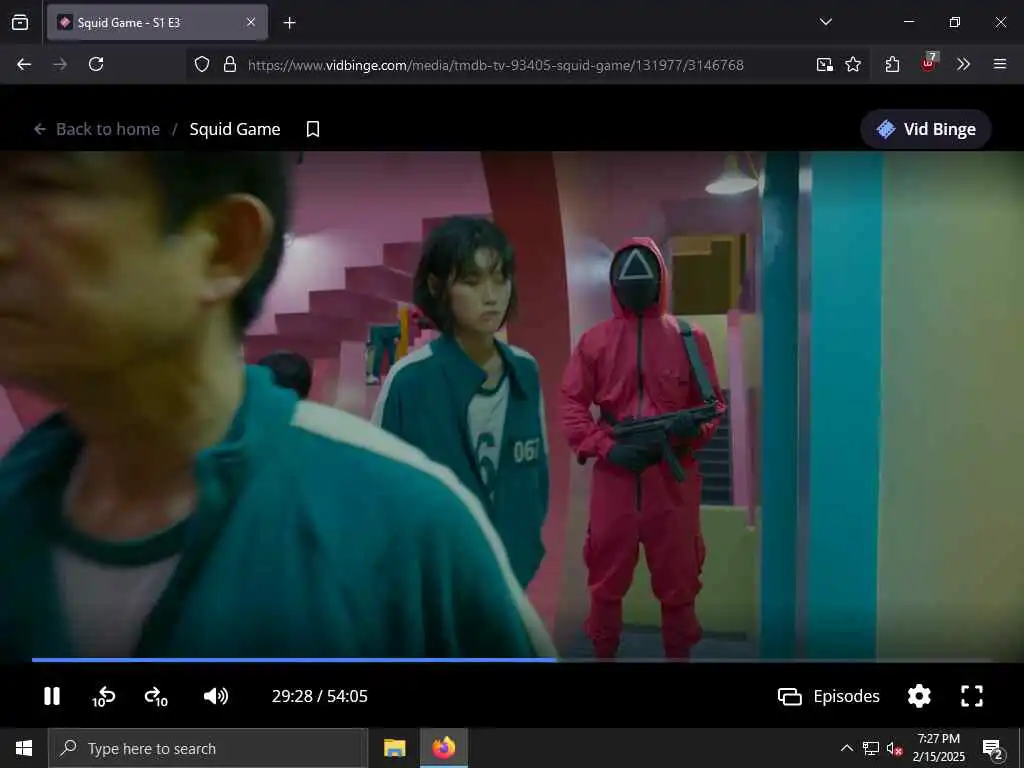Bookmark Squid Game
Viewport: 1024px width, 768px height.
click(x=313, y=129)
